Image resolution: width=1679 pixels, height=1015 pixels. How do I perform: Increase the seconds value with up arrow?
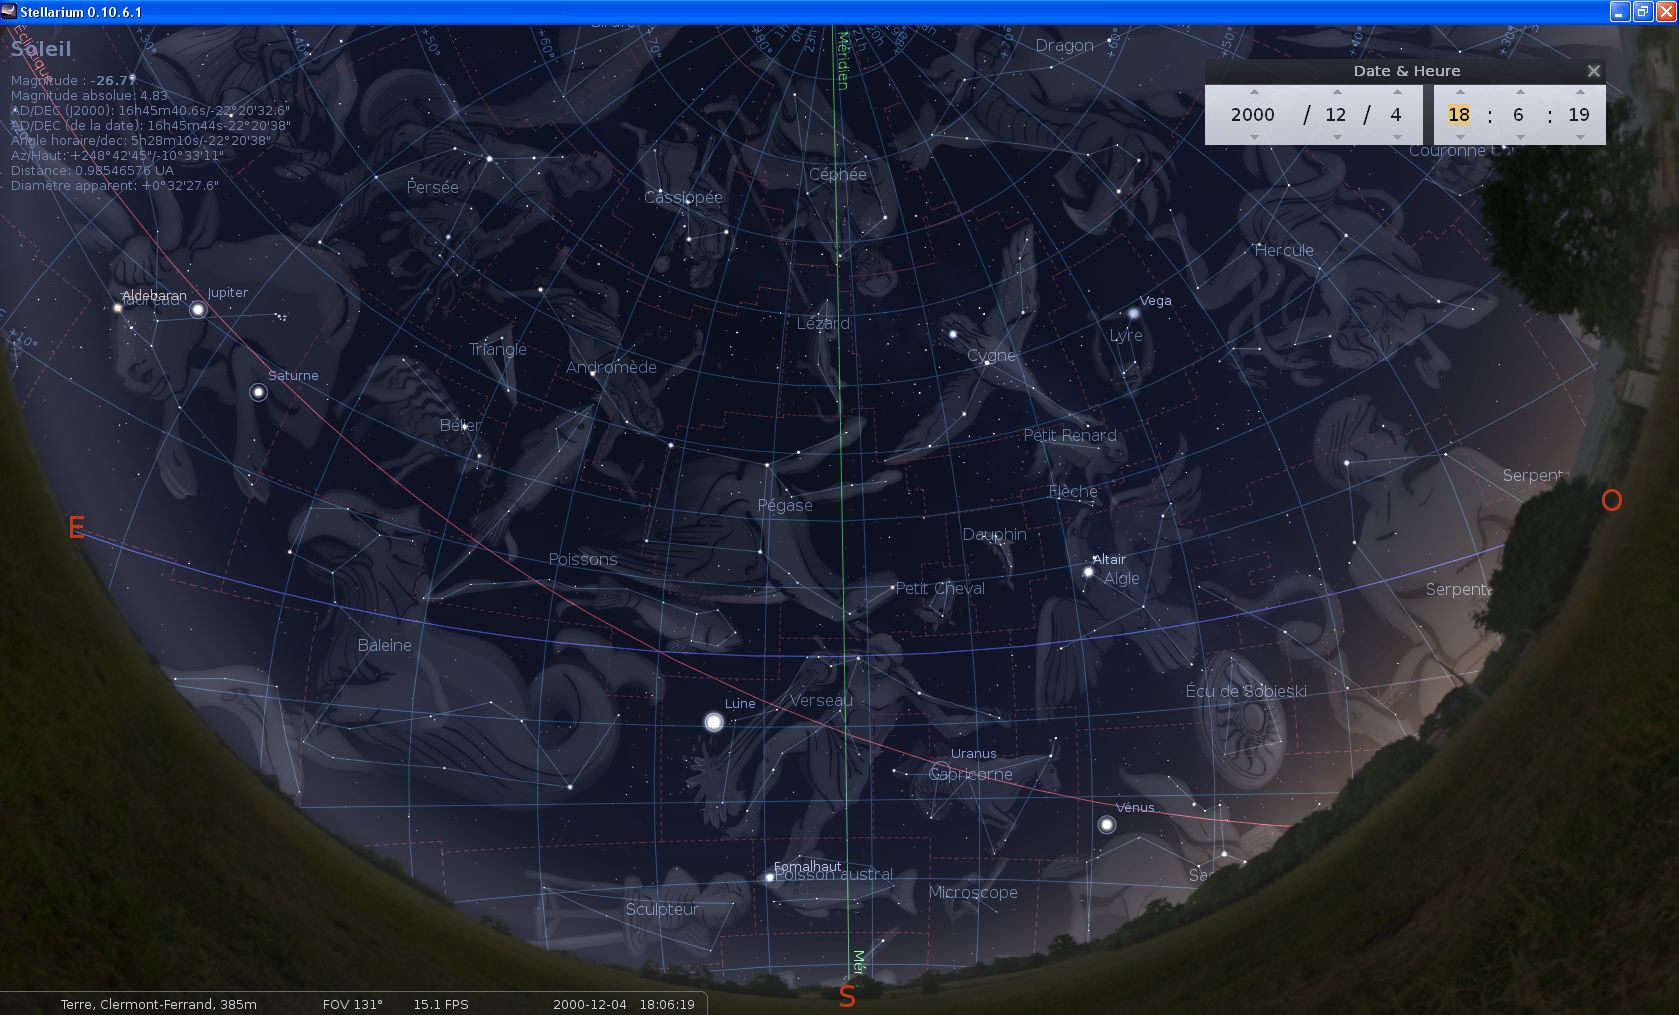[x=1579, y=92]
